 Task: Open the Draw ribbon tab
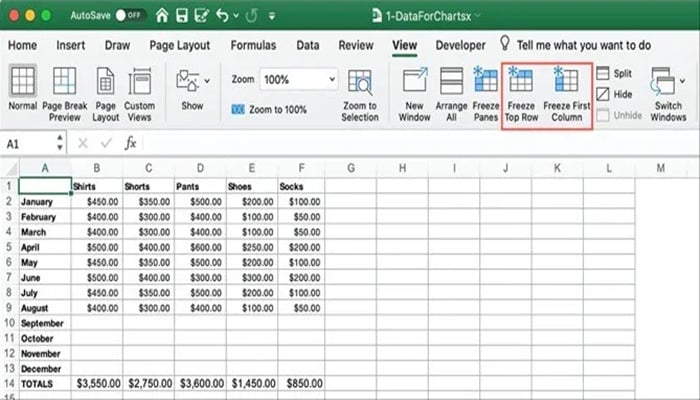pyautogui.click(x=117, y=45)
